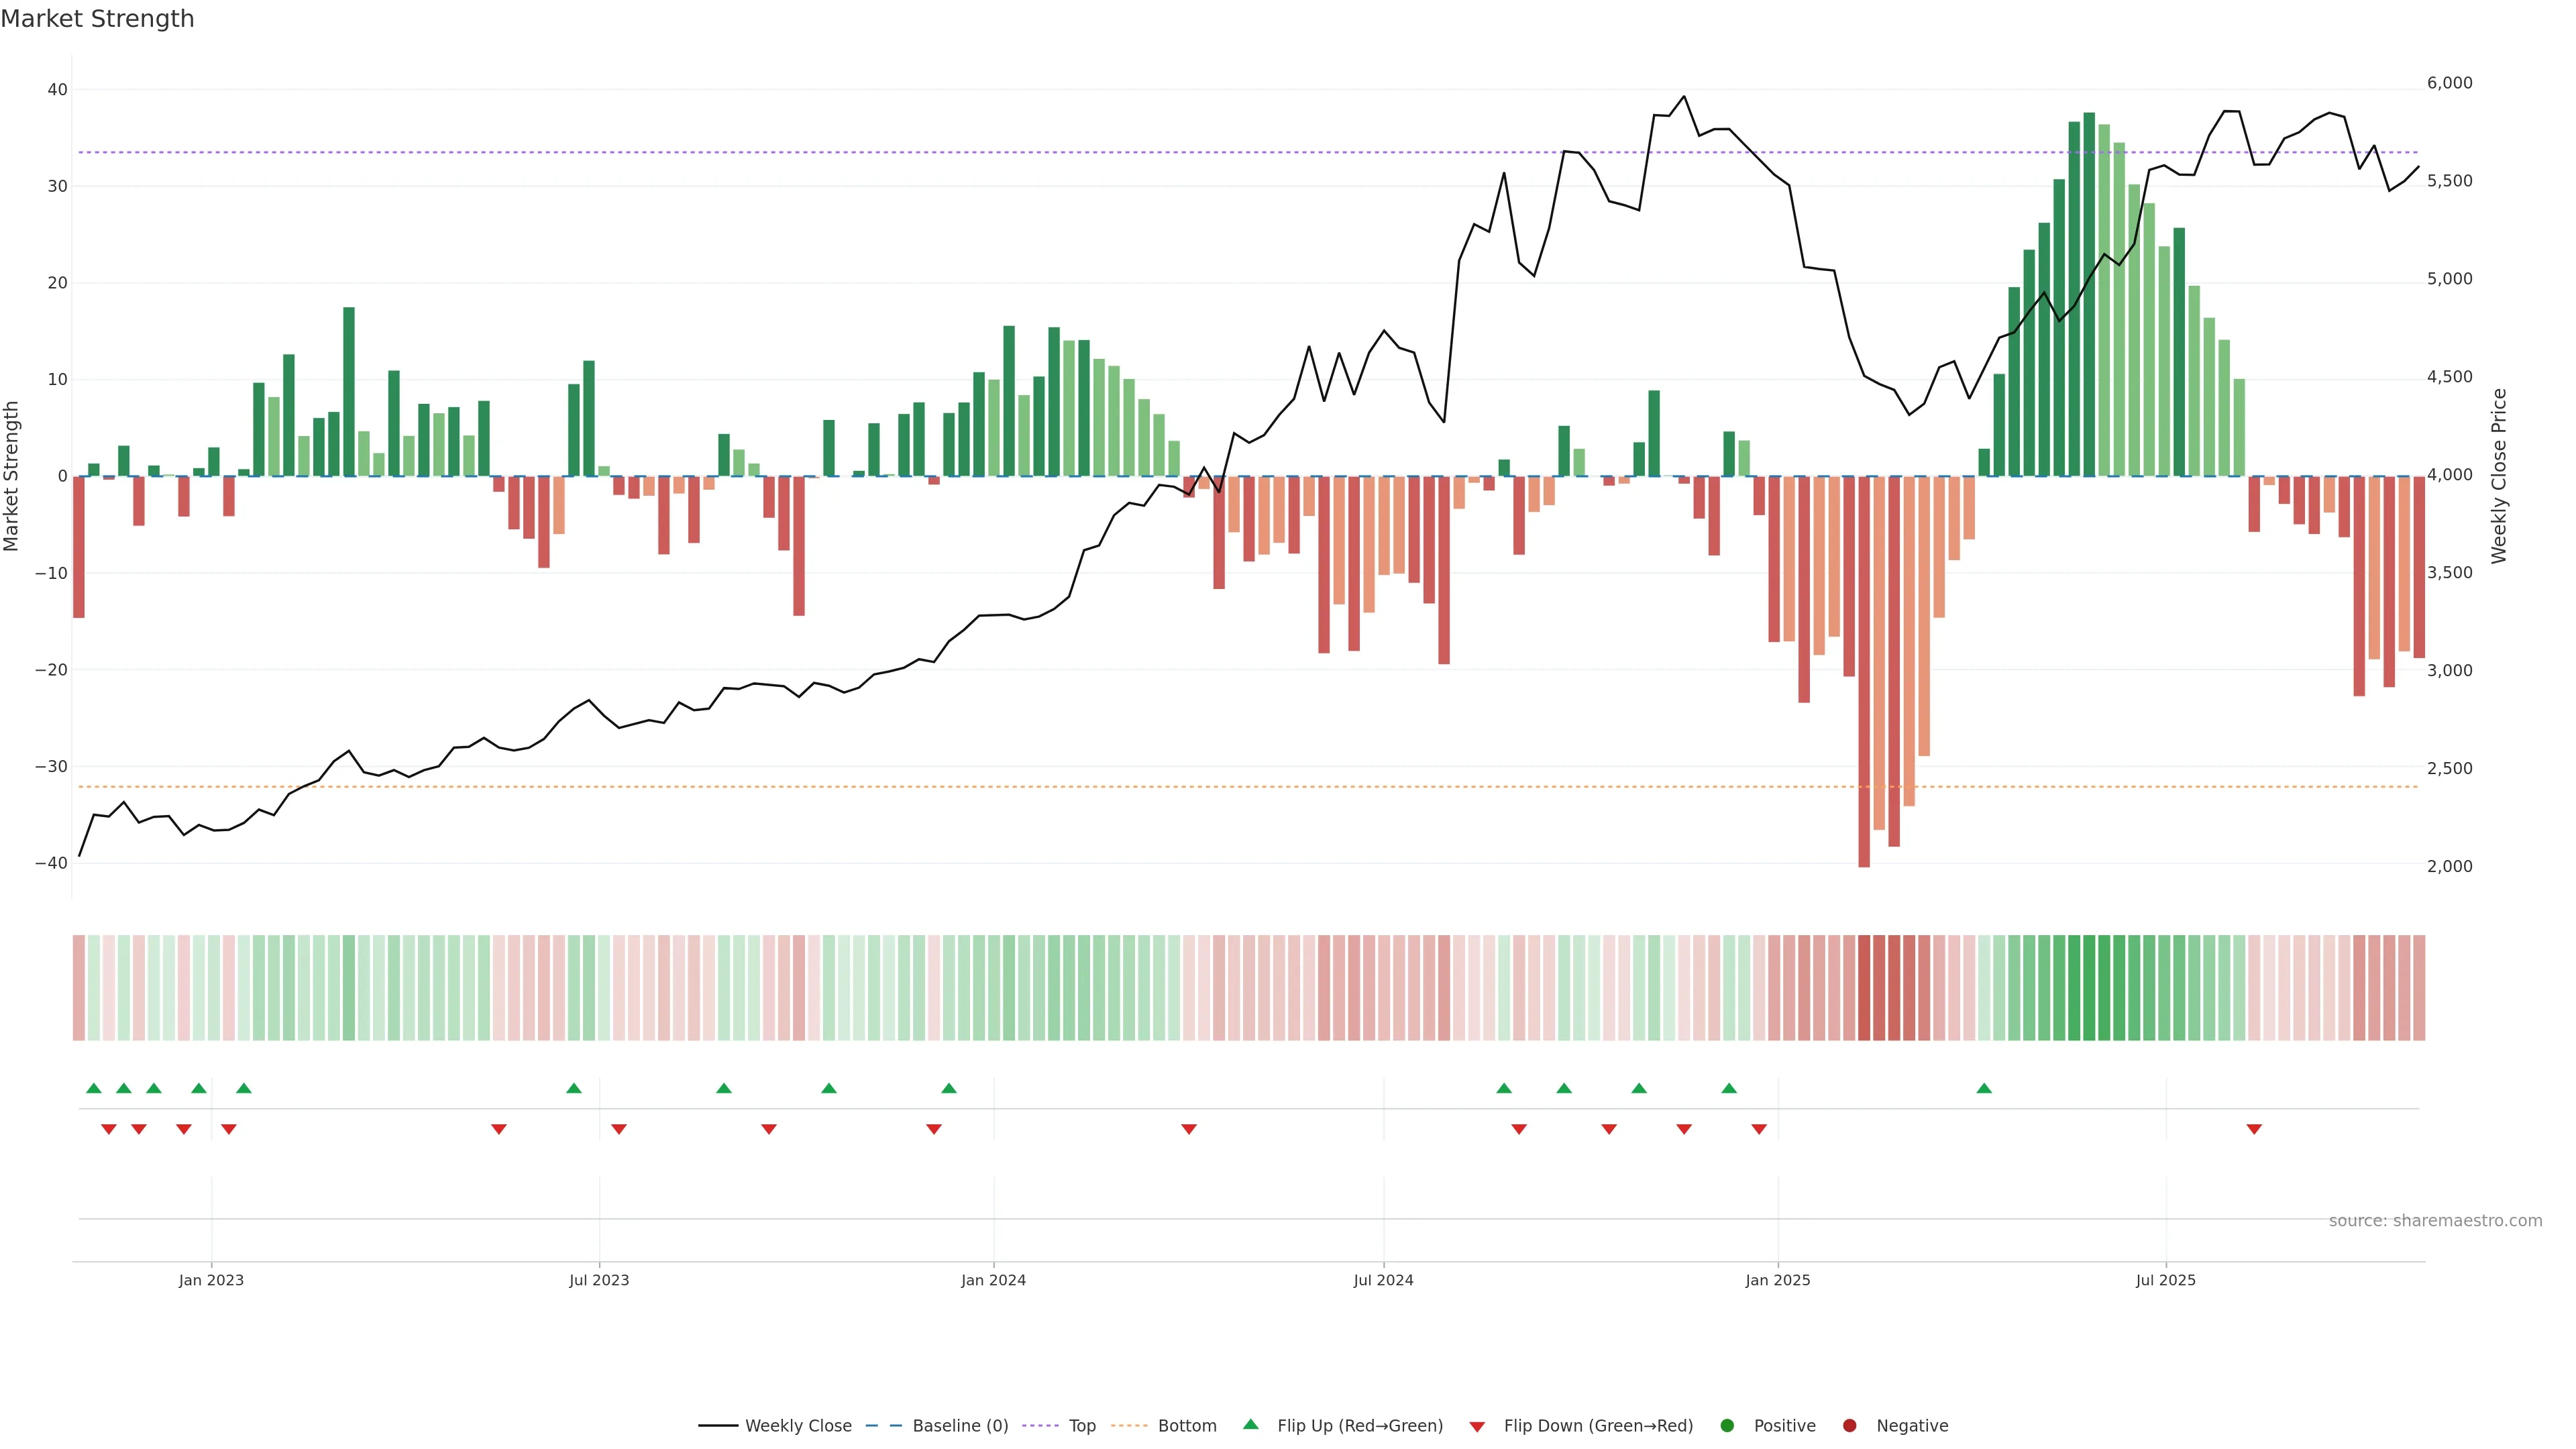
Task: Click the Market Strength chart title
Action: point(97,19)
